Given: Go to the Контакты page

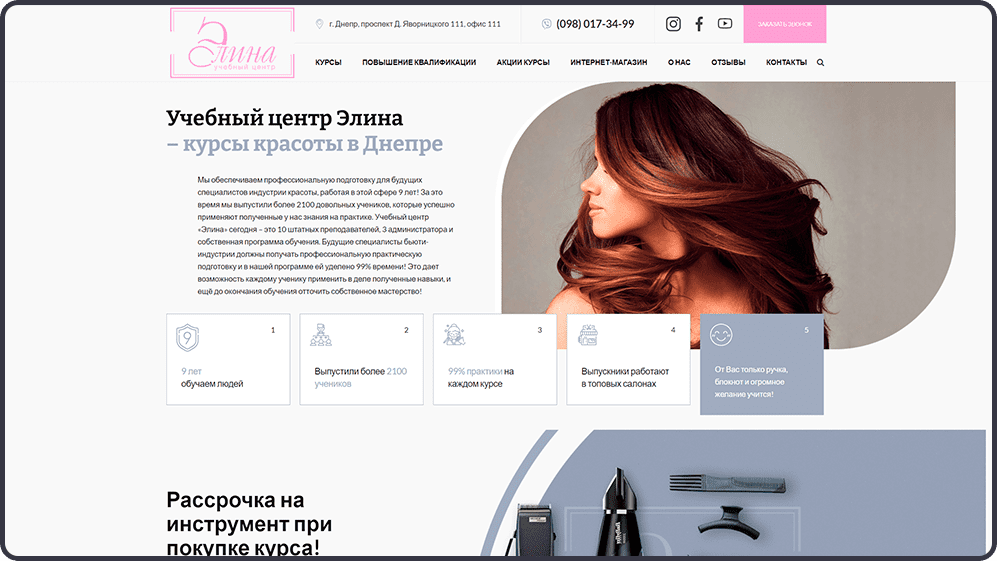Looking at the screenshot, I should pos(786,62).
